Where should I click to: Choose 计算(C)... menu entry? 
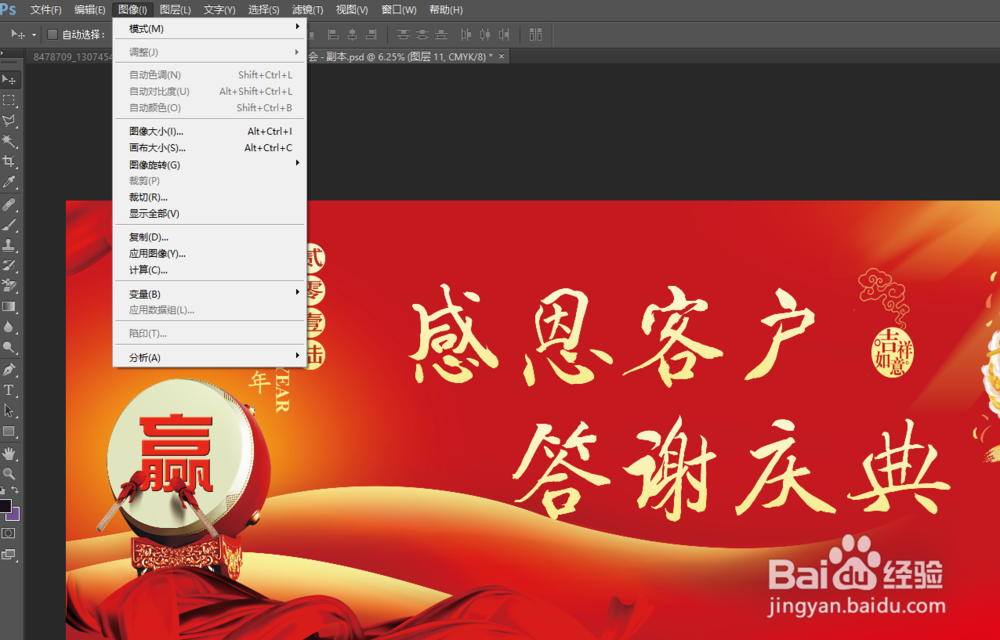pyautogui.click(x=210, y=270)
